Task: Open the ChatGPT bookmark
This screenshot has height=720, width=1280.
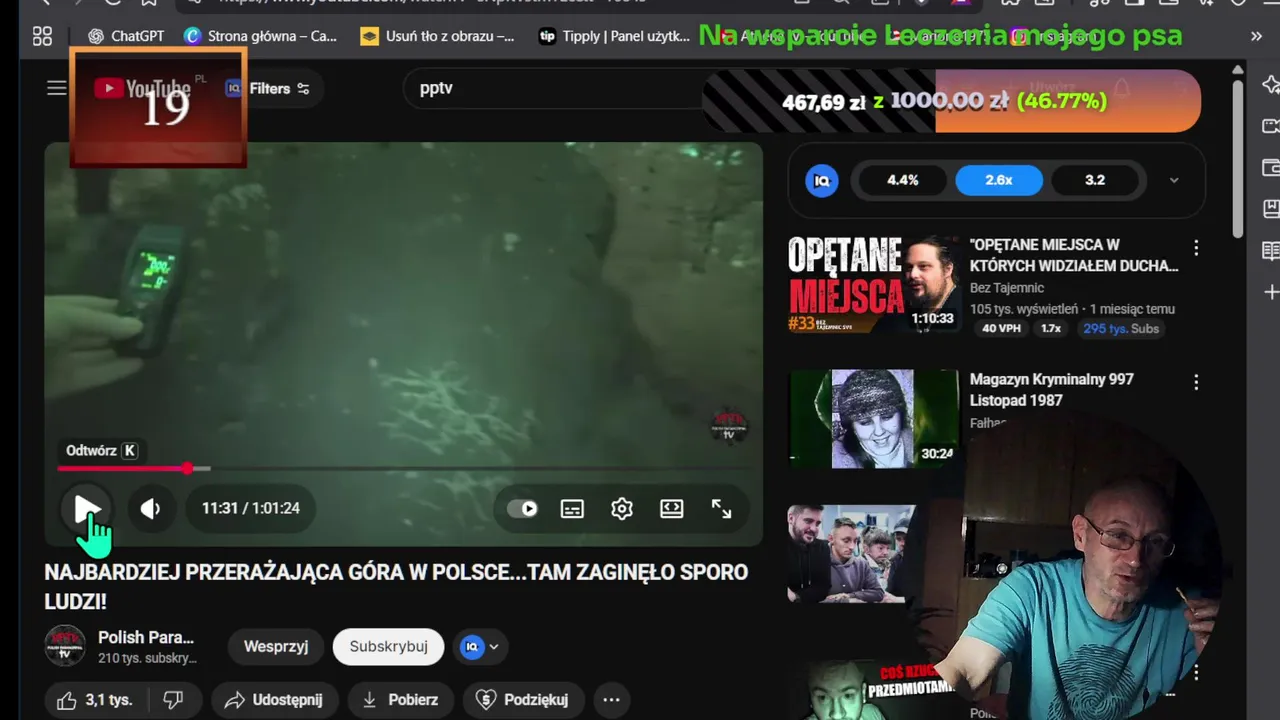Action: pyautogui.click(x=126, y=36)
